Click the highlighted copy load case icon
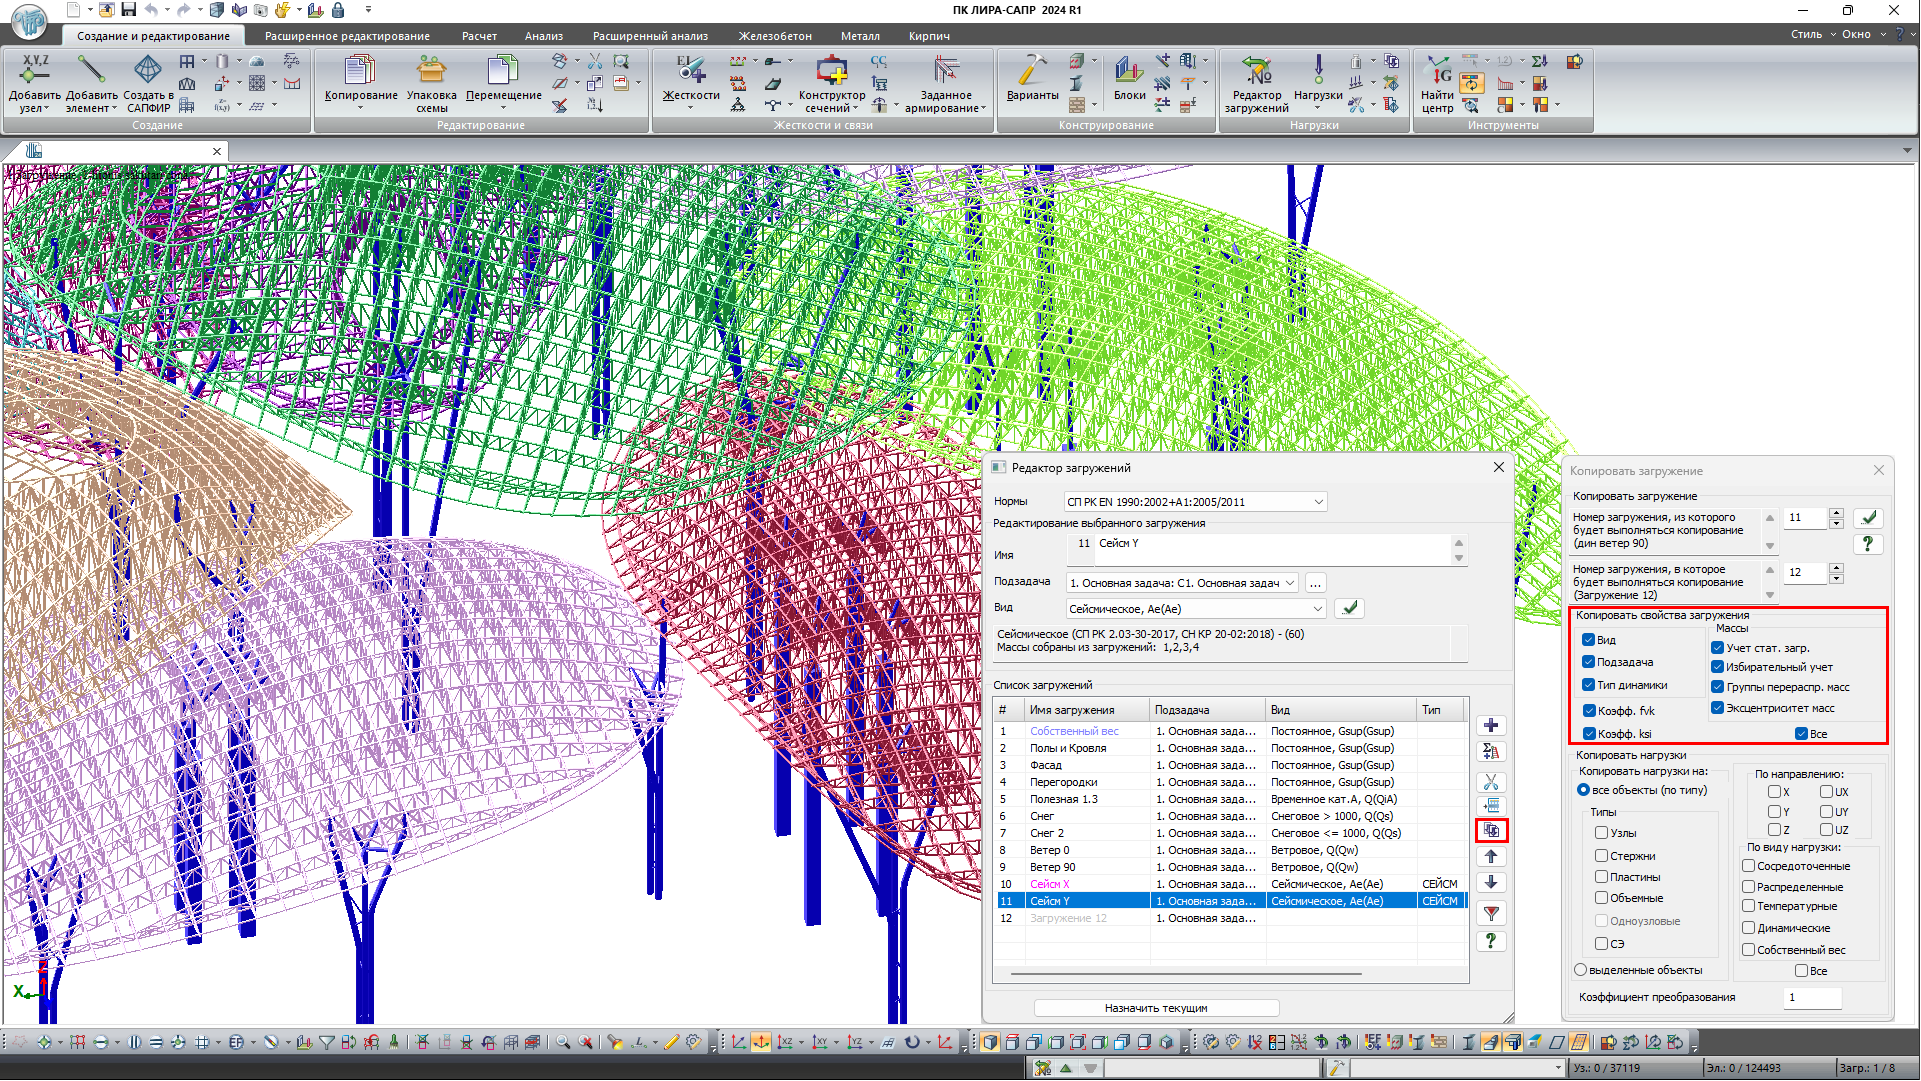Image resolution: width=1921 pixels, height=1081 pixels. click(x=1491, y=831)
